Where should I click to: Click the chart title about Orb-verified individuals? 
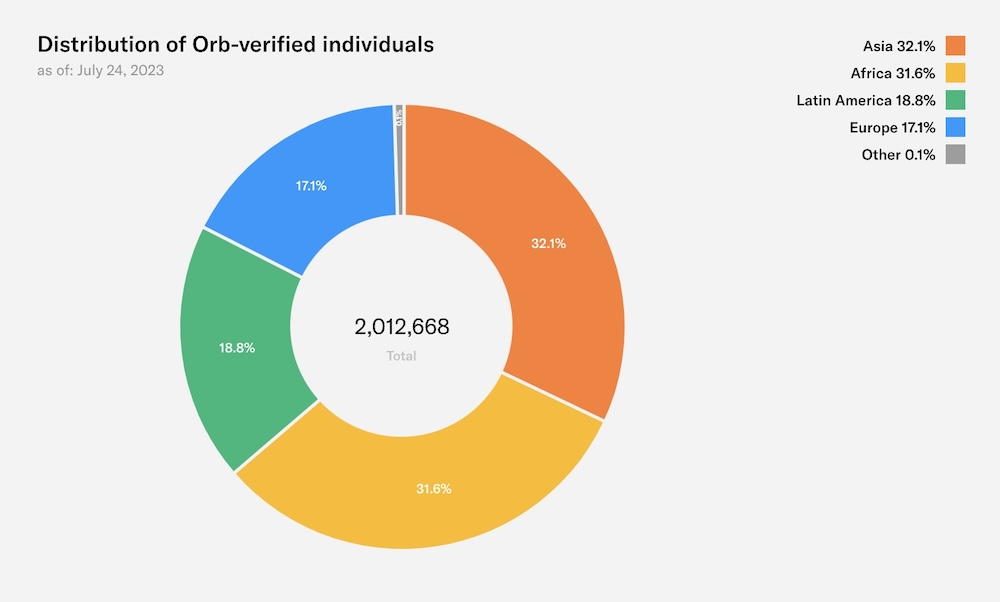(235, 45)
